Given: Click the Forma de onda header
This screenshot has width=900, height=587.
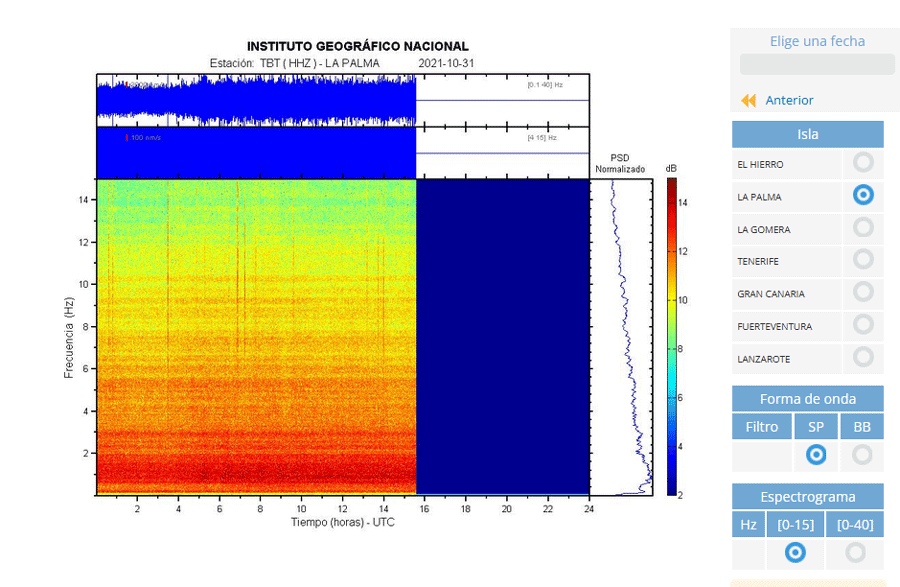Looking at the screenshot, I should click(808, 399).
